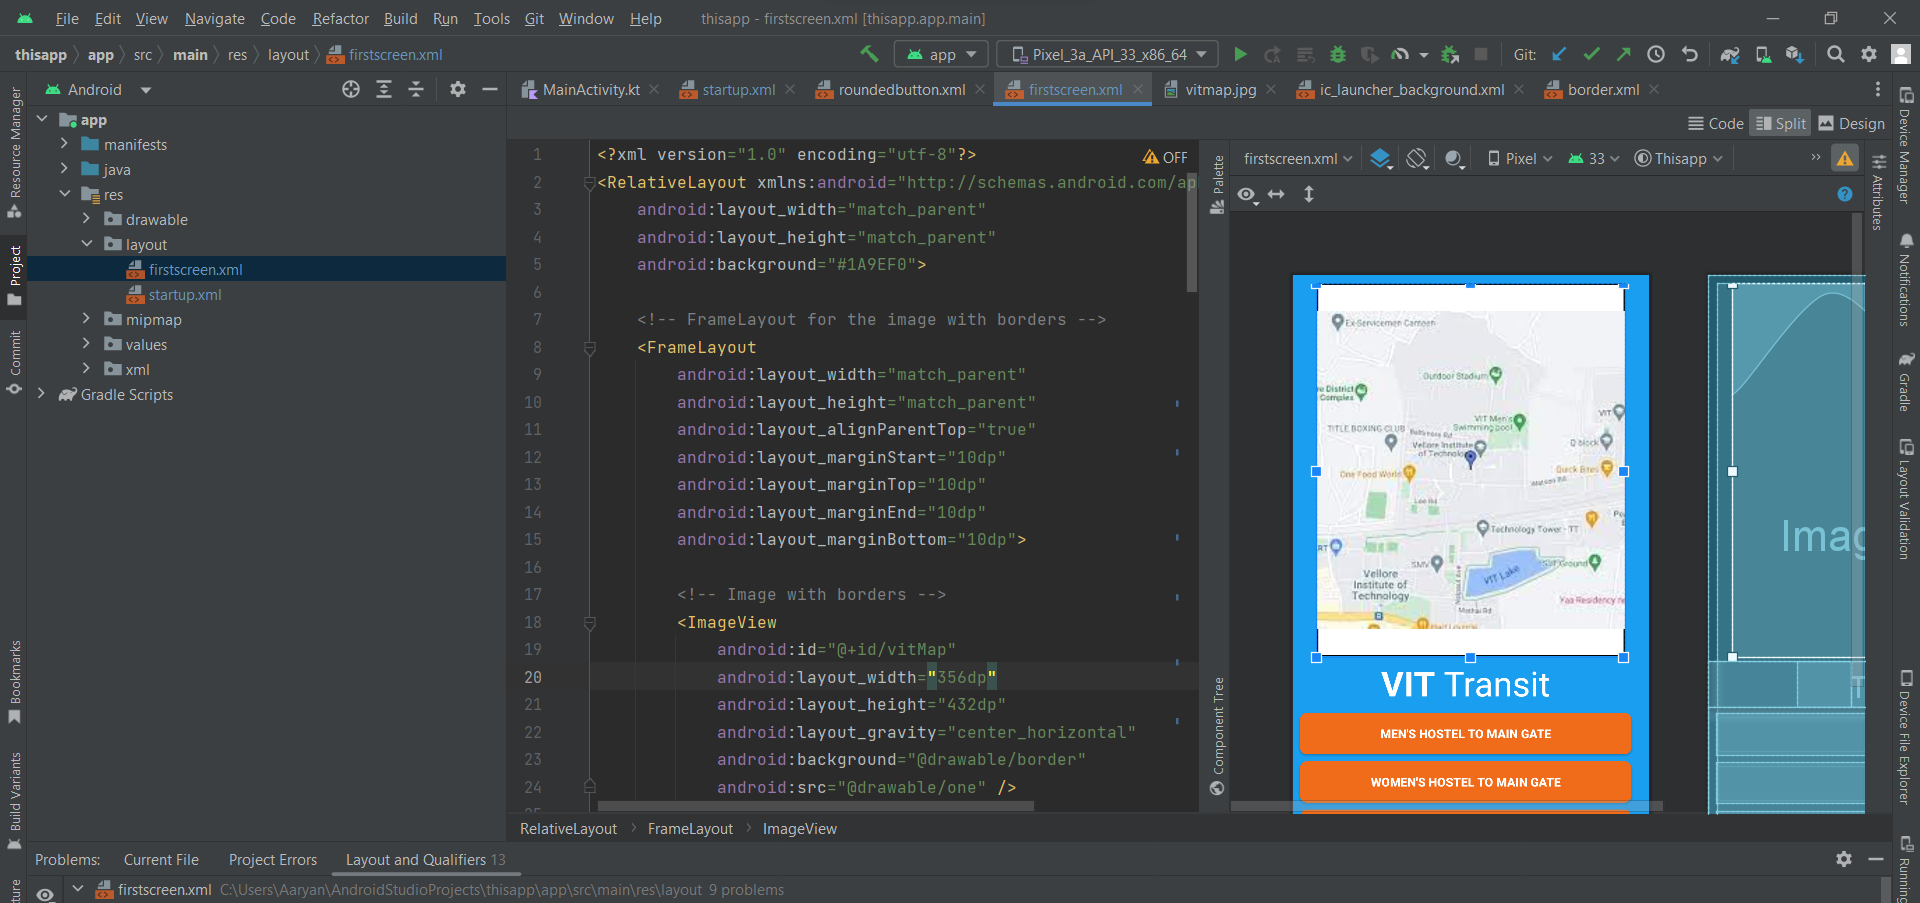This screenshot has width=1920, height=903.
Task: Commit changes via the green Git checkmark
Action: click(1592, 54)
